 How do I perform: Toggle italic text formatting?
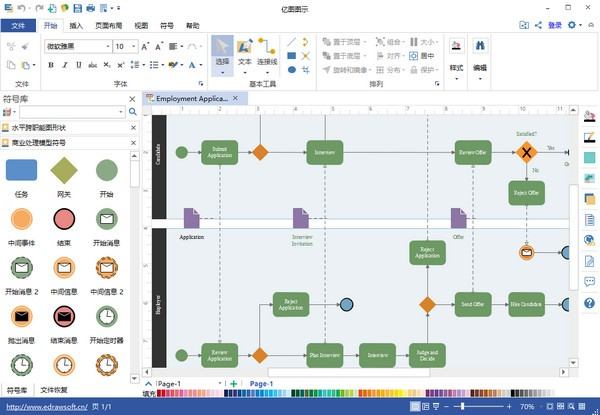64,66
